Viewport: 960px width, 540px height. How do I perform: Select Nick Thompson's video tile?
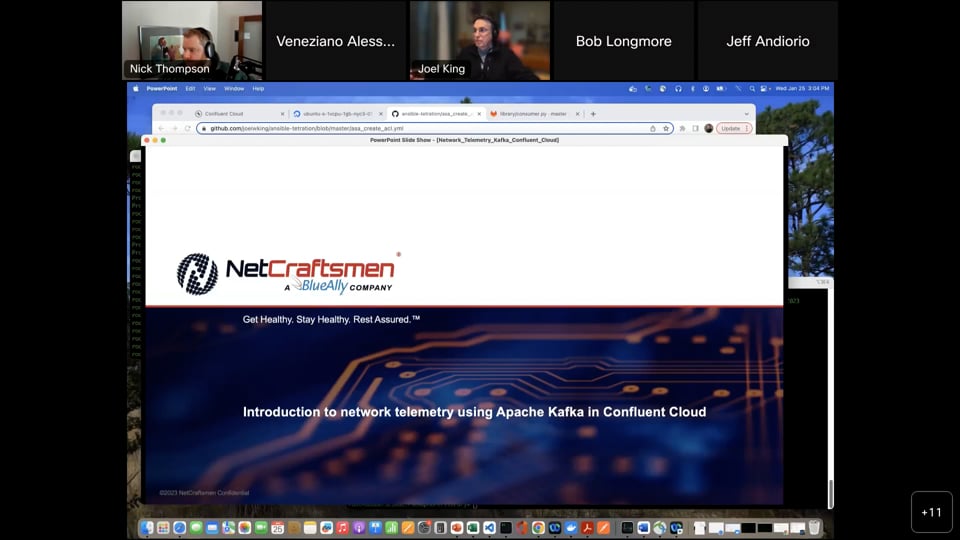192,40
